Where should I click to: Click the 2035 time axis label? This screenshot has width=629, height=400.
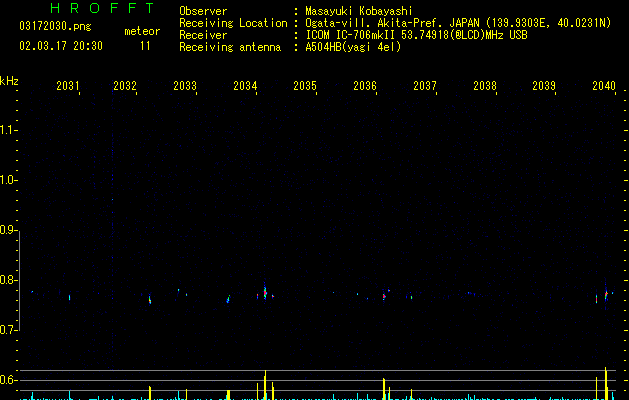[305, 86]
